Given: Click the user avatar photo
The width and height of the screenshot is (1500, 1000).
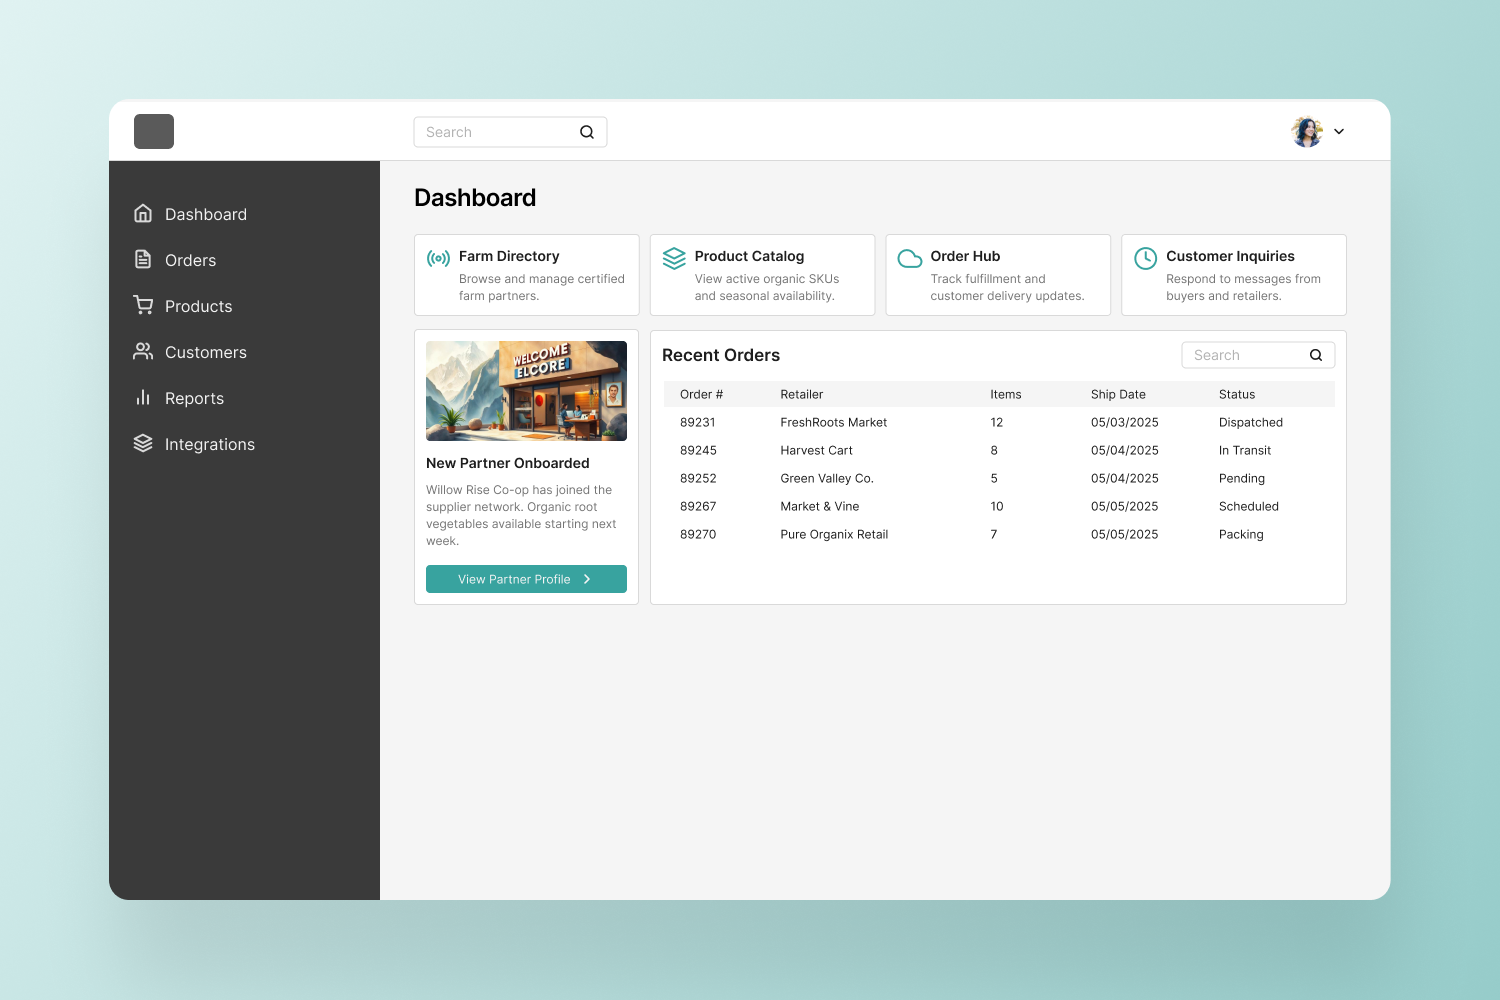Looking at the screenshot, I should [1307, 131].
